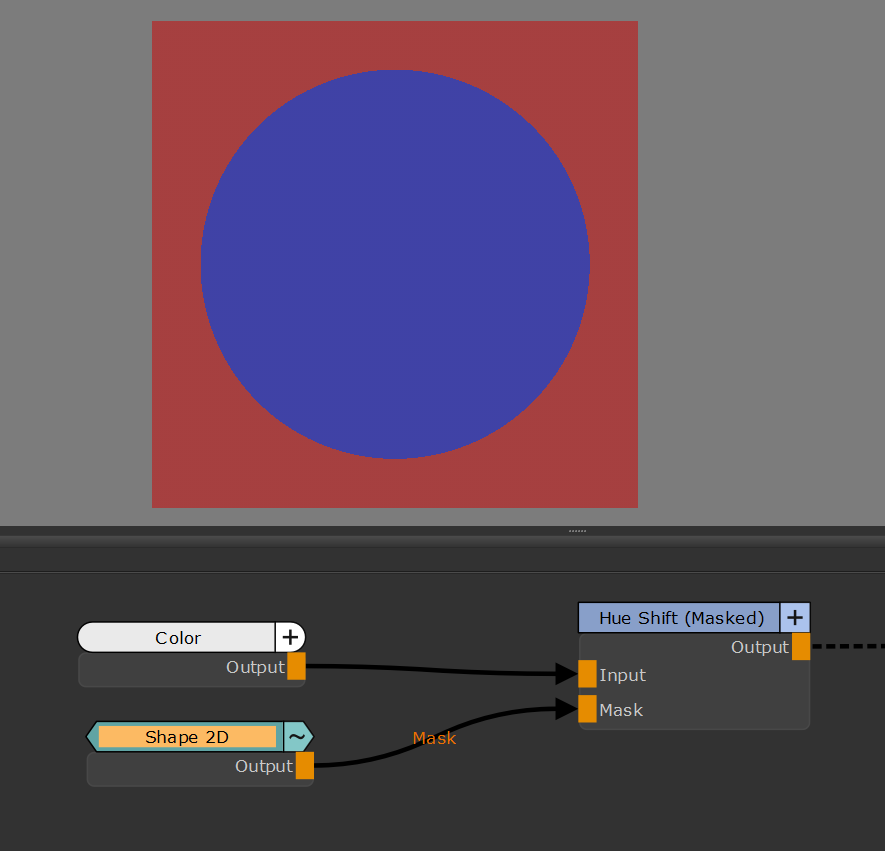The height and width of the screenshot is (851, 885).
Task: Expand the Color node with plus button
Action: point(290,638)
